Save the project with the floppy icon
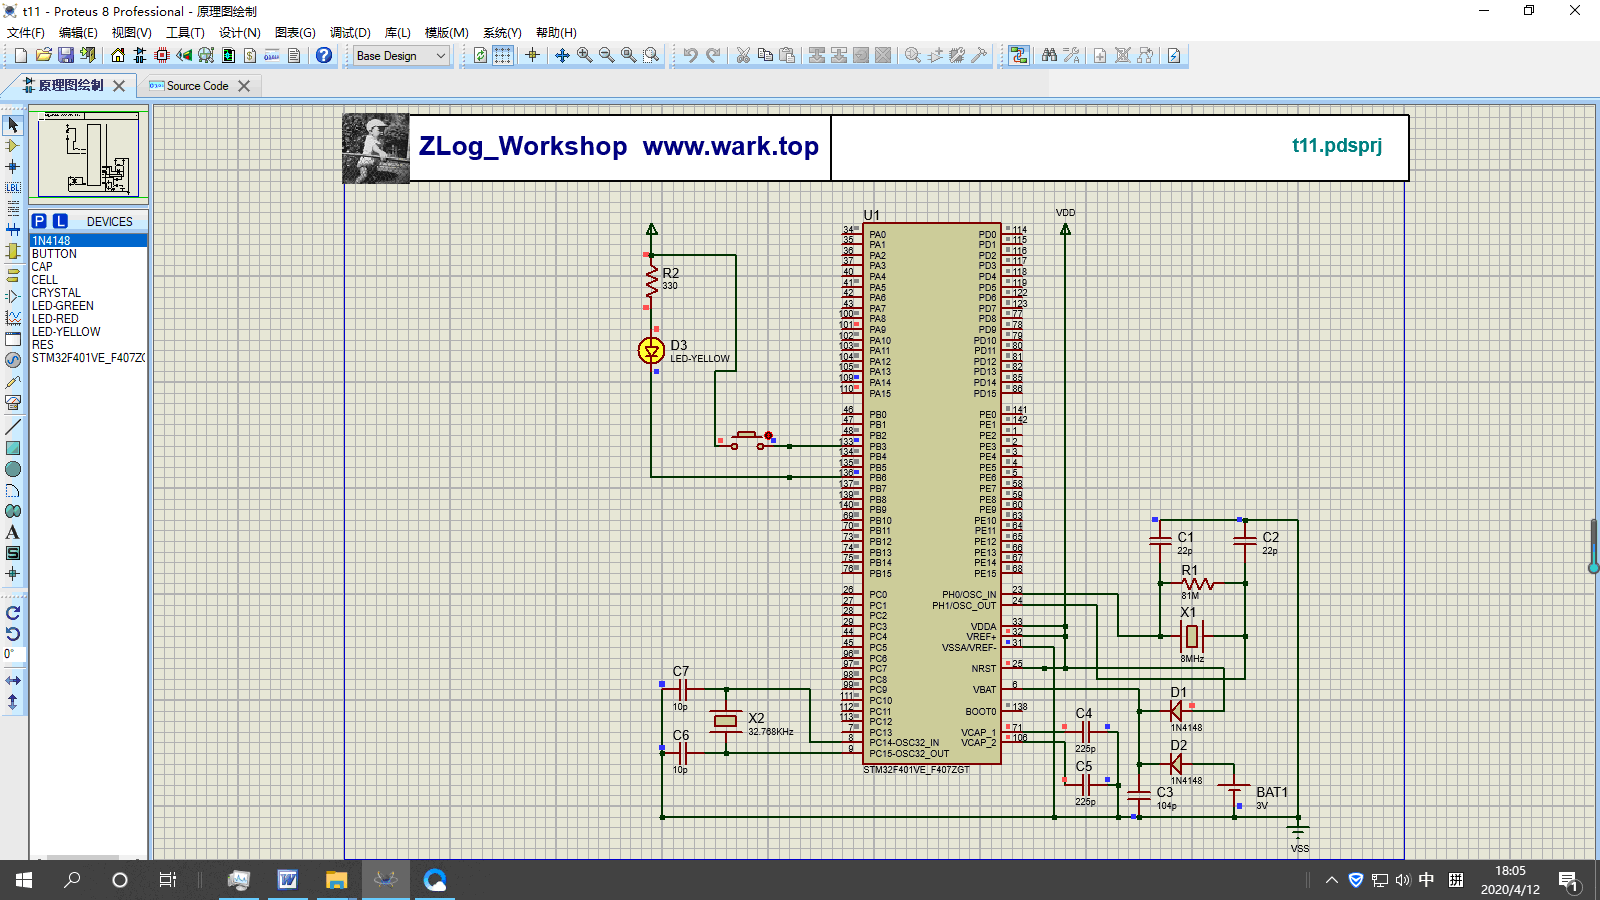 (66, 55)
